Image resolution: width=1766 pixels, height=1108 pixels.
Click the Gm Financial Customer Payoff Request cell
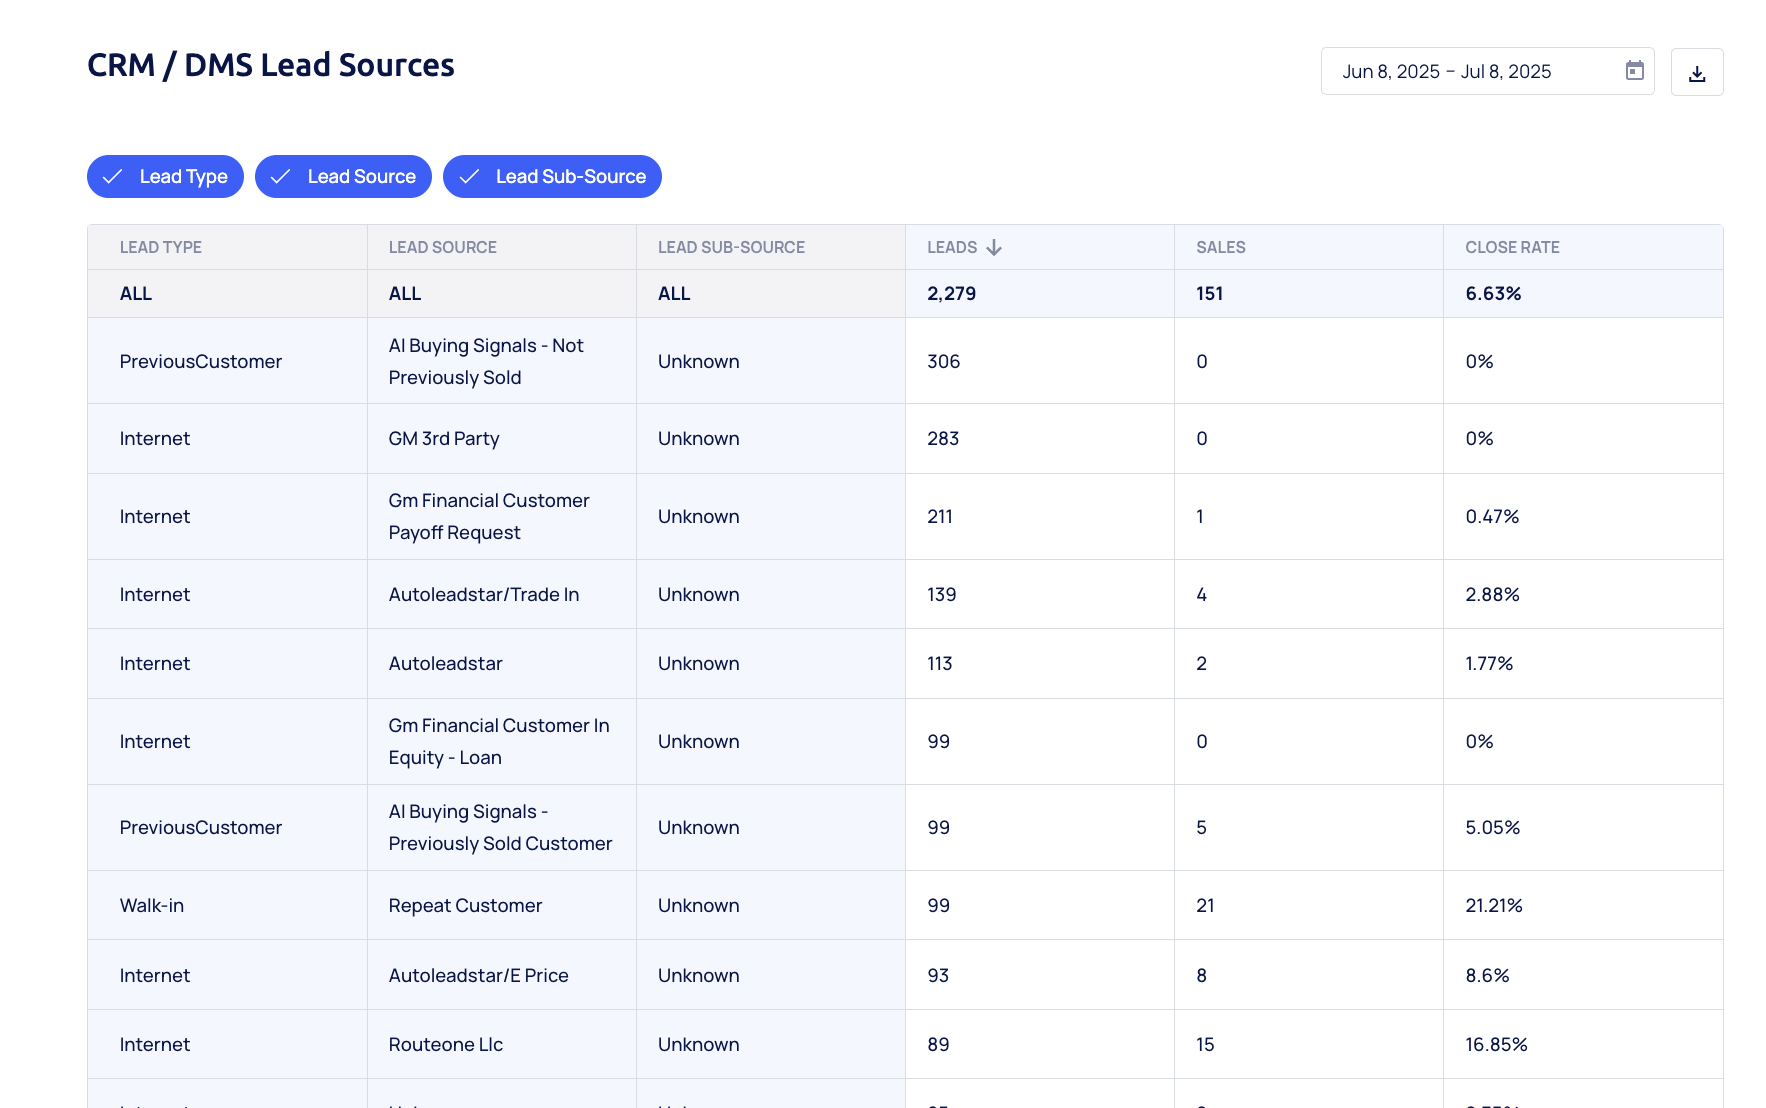pos(488,517)
